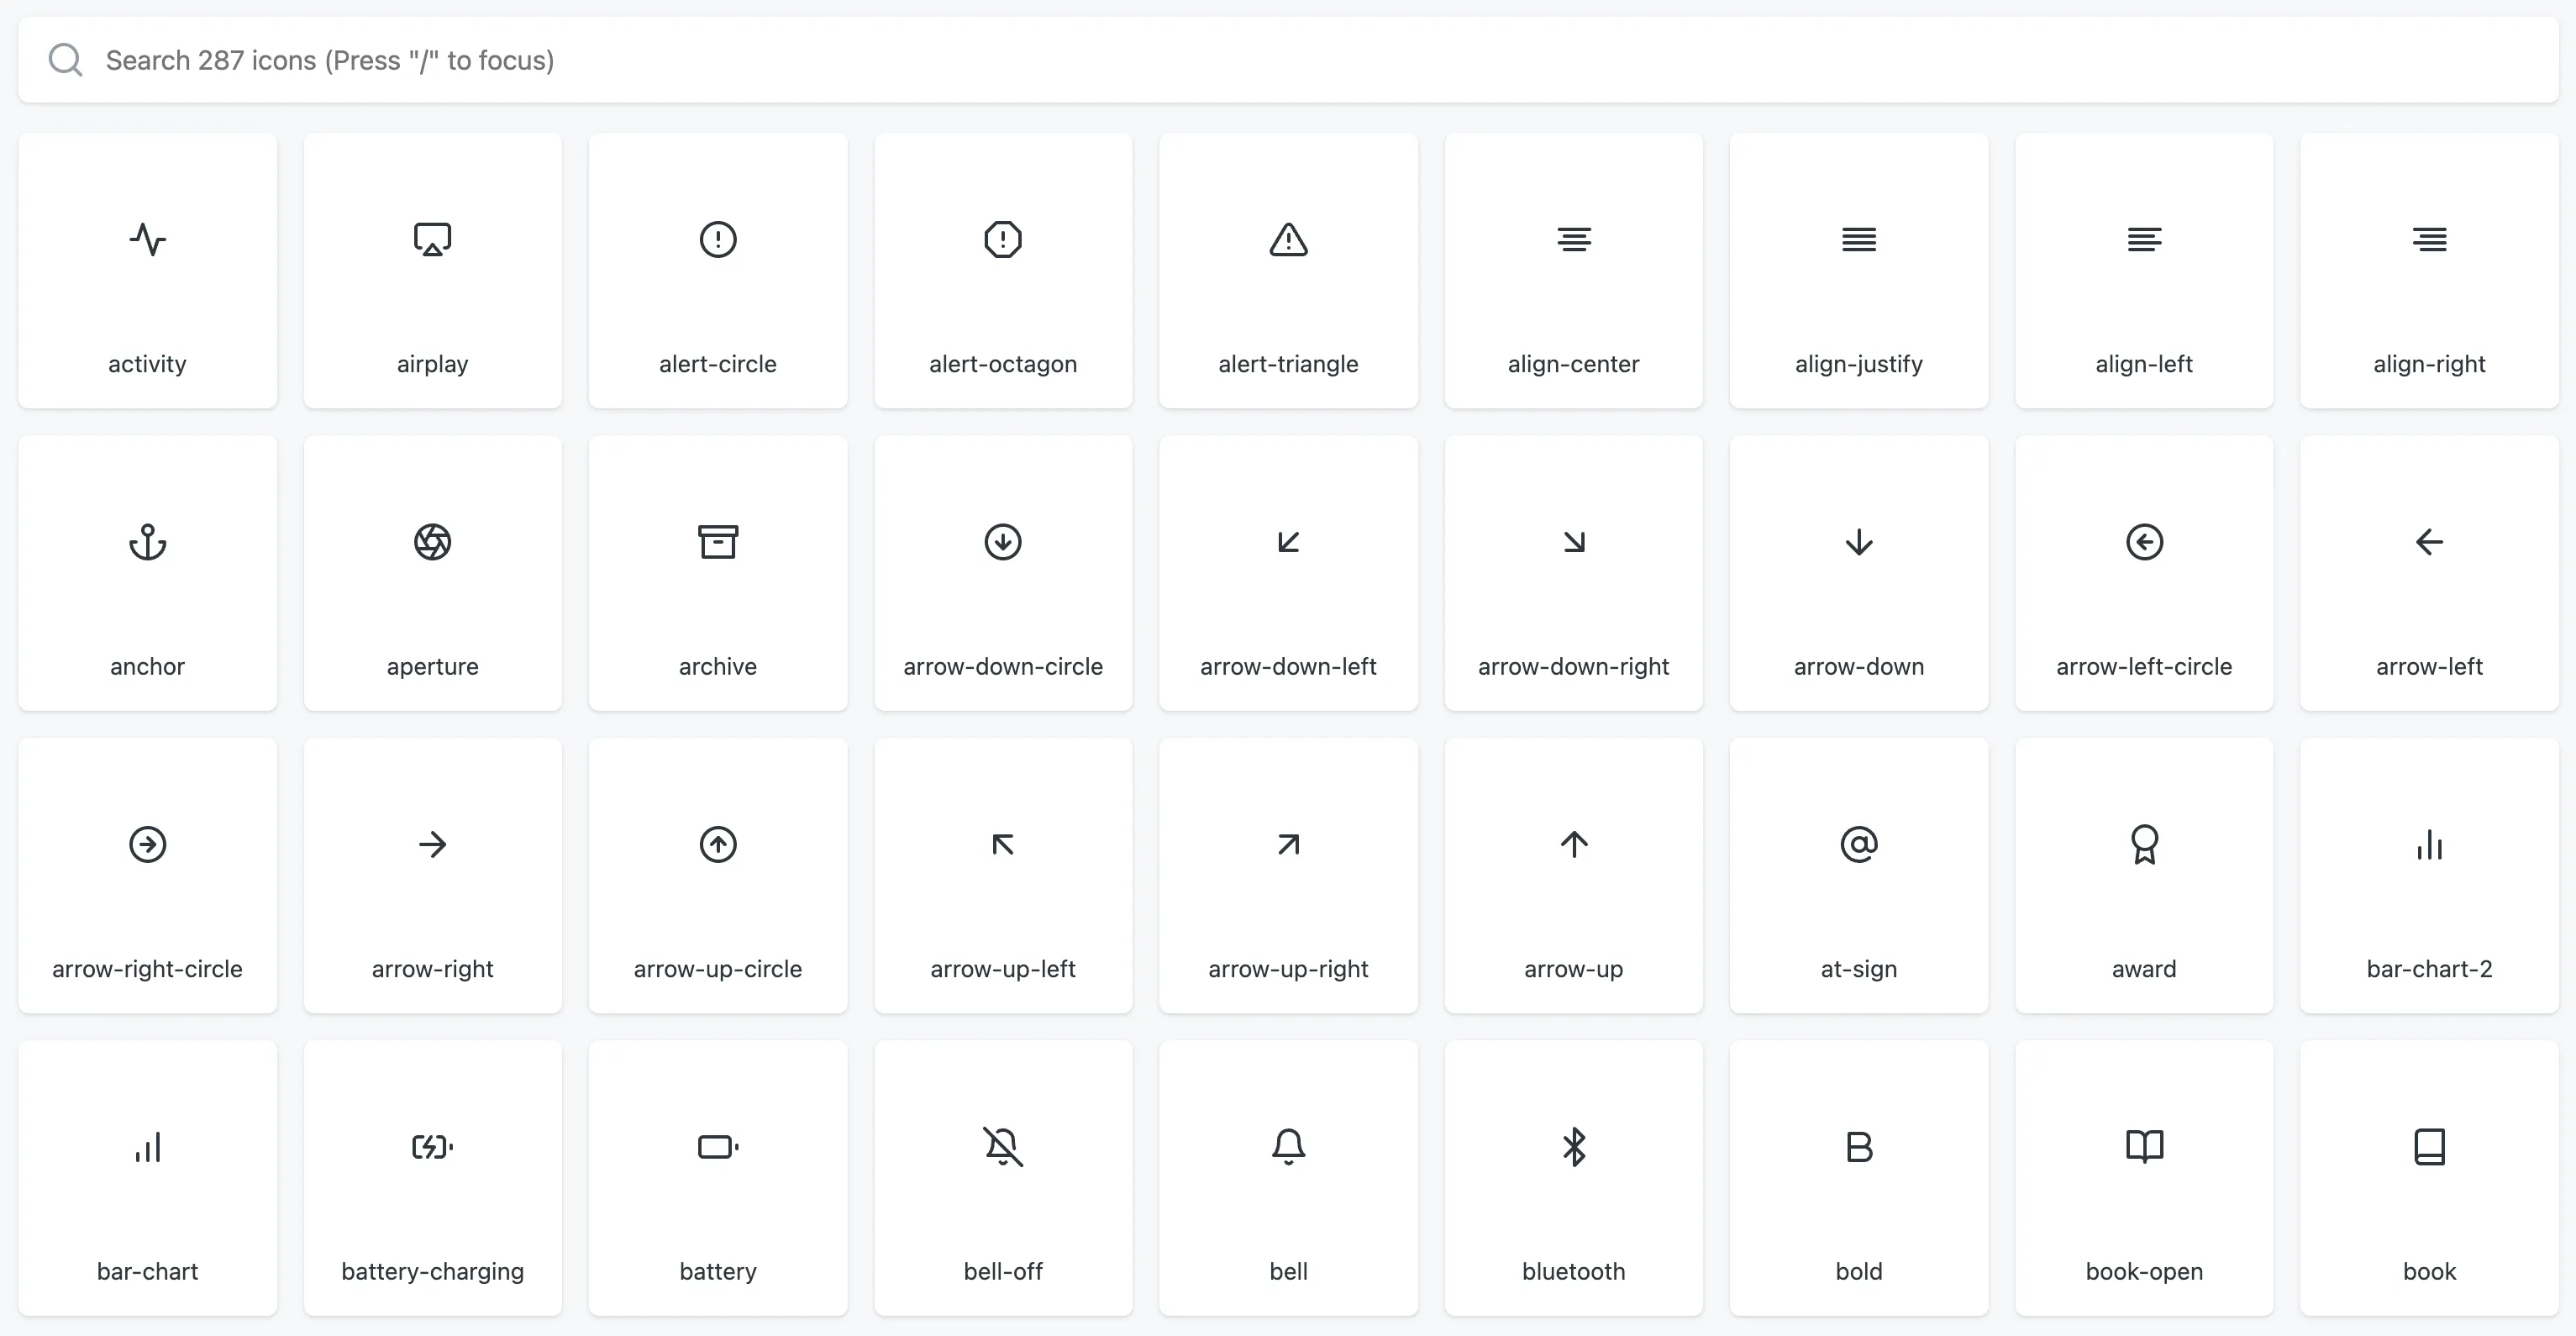Click the aperture icon
This screenshot has width=2576, height=1336.
[x=432, y=543]
